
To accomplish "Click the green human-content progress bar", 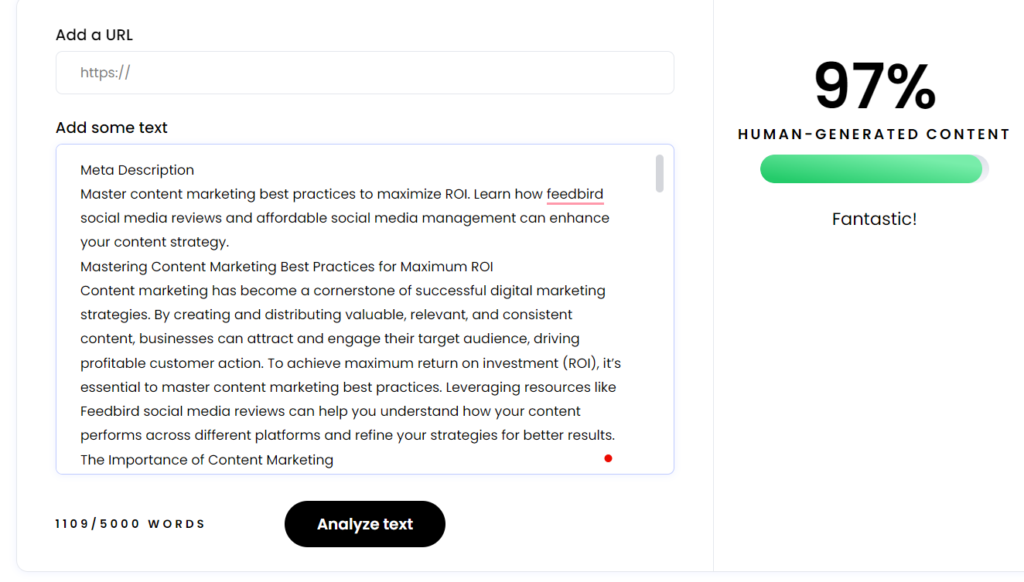I will [871, 169].
